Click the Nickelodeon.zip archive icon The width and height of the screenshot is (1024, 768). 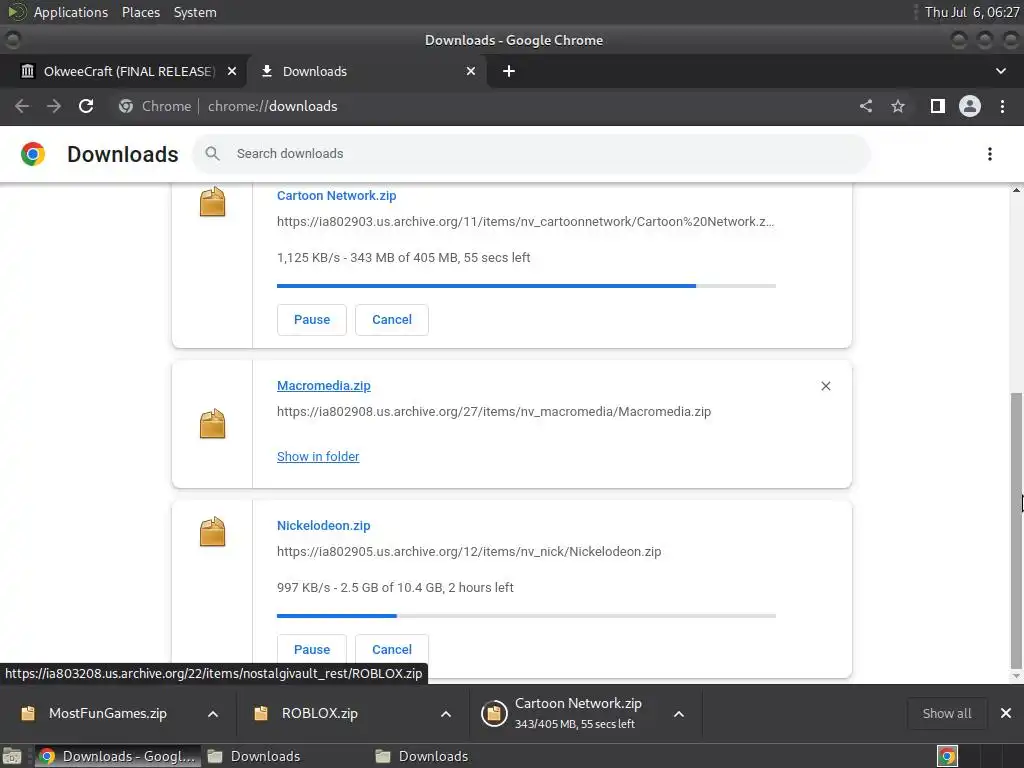click(212, 532)
